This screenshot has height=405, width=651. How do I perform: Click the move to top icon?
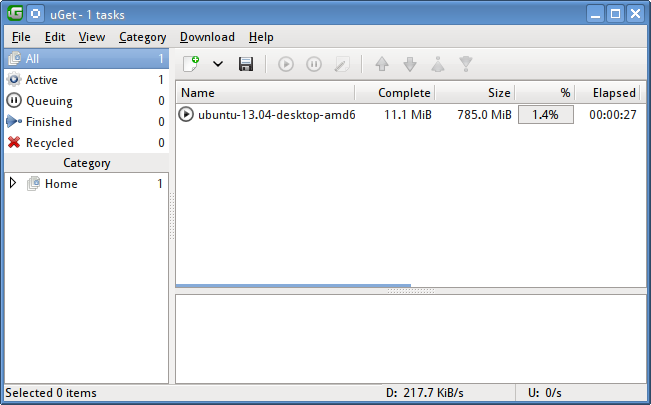[438, 64]
